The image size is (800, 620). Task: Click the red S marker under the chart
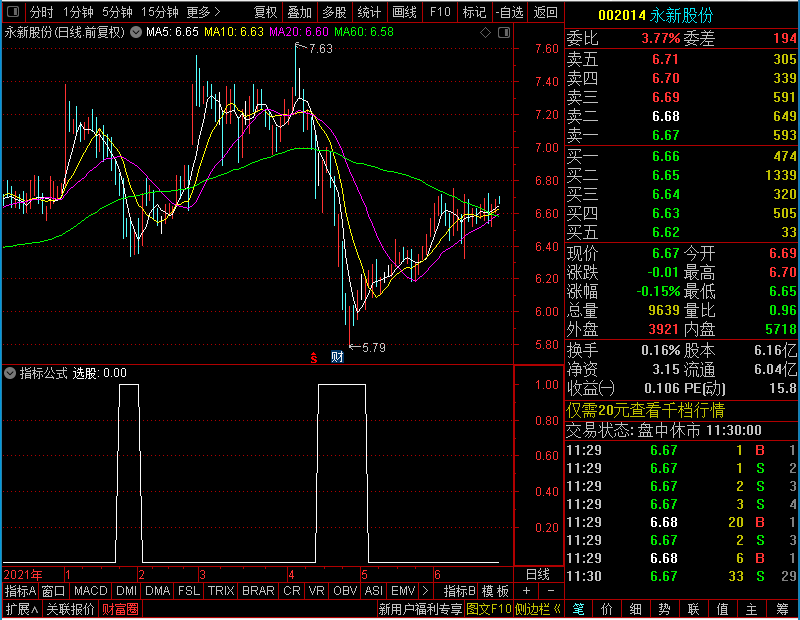(314, 358)
